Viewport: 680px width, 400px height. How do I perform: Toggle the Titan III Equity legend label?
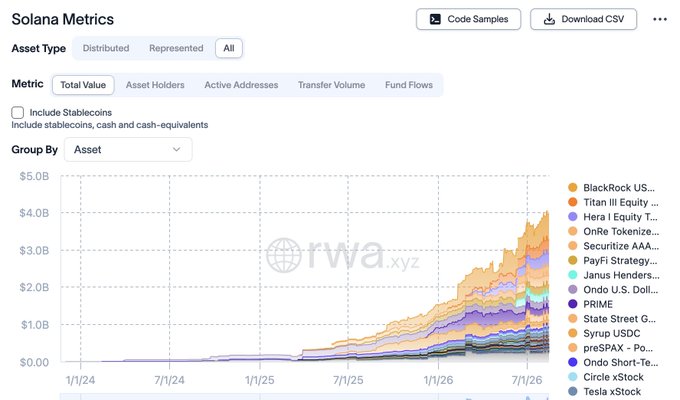[621, 203]
